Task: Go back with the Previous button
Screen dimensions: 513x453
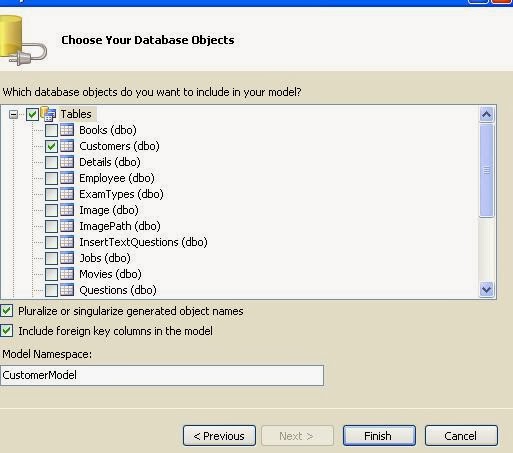Action: pos(219,436)
